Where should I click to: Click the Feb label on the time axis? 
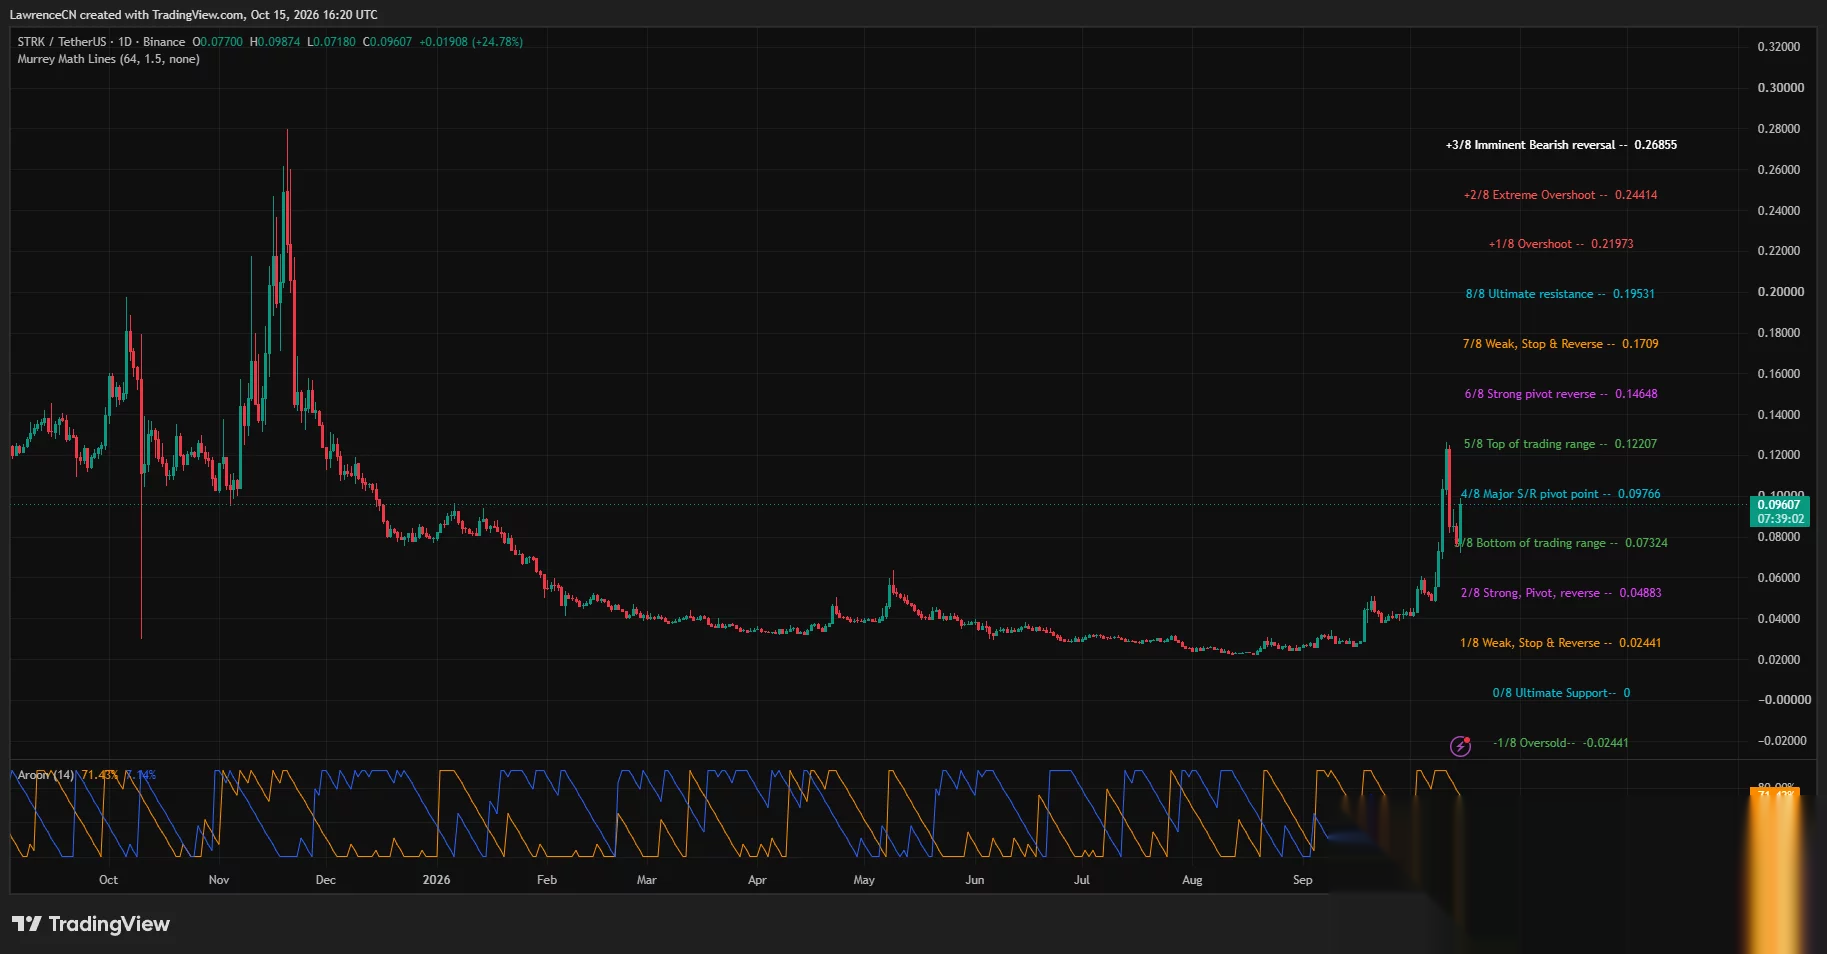(x=547, y=880)
